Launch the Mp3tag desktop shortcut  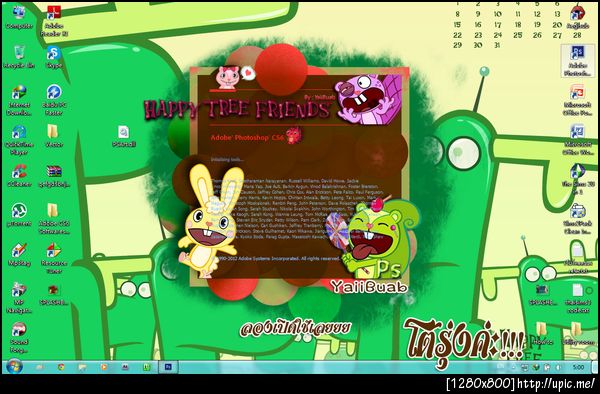click(19, 255)
